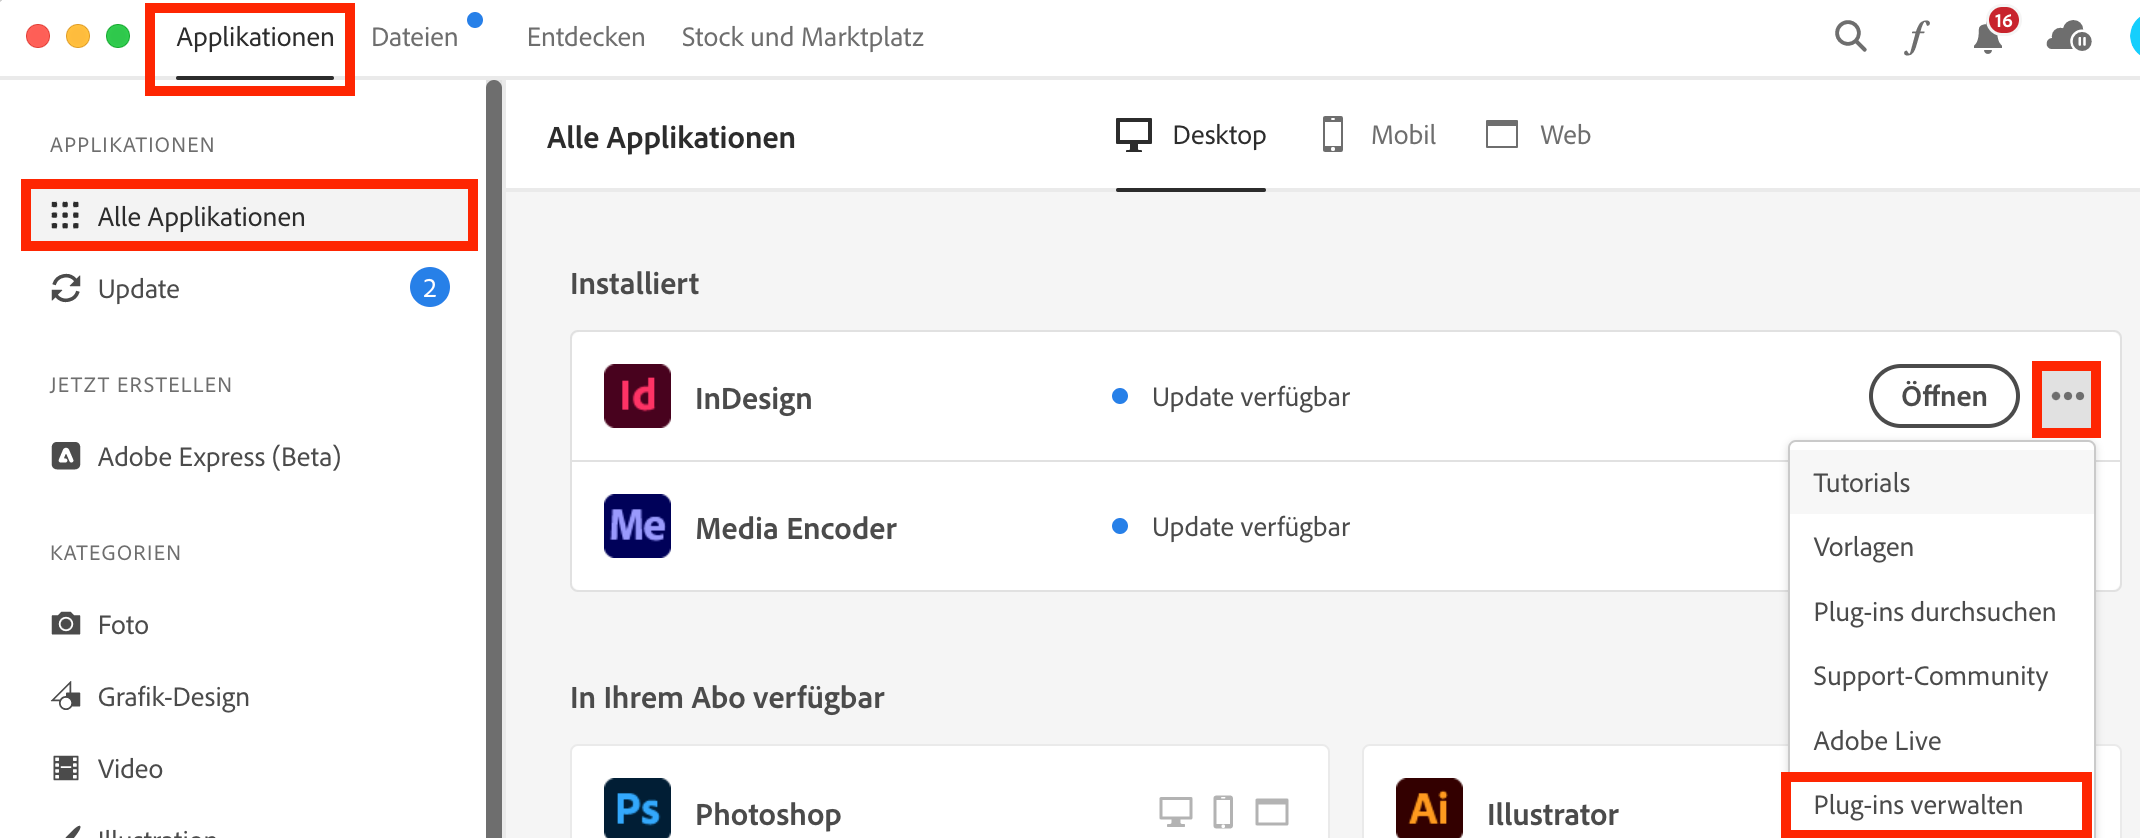2140x838 pixels.
Task: Click the cloud sync status icon
Action: click(x=2068, y=38)
